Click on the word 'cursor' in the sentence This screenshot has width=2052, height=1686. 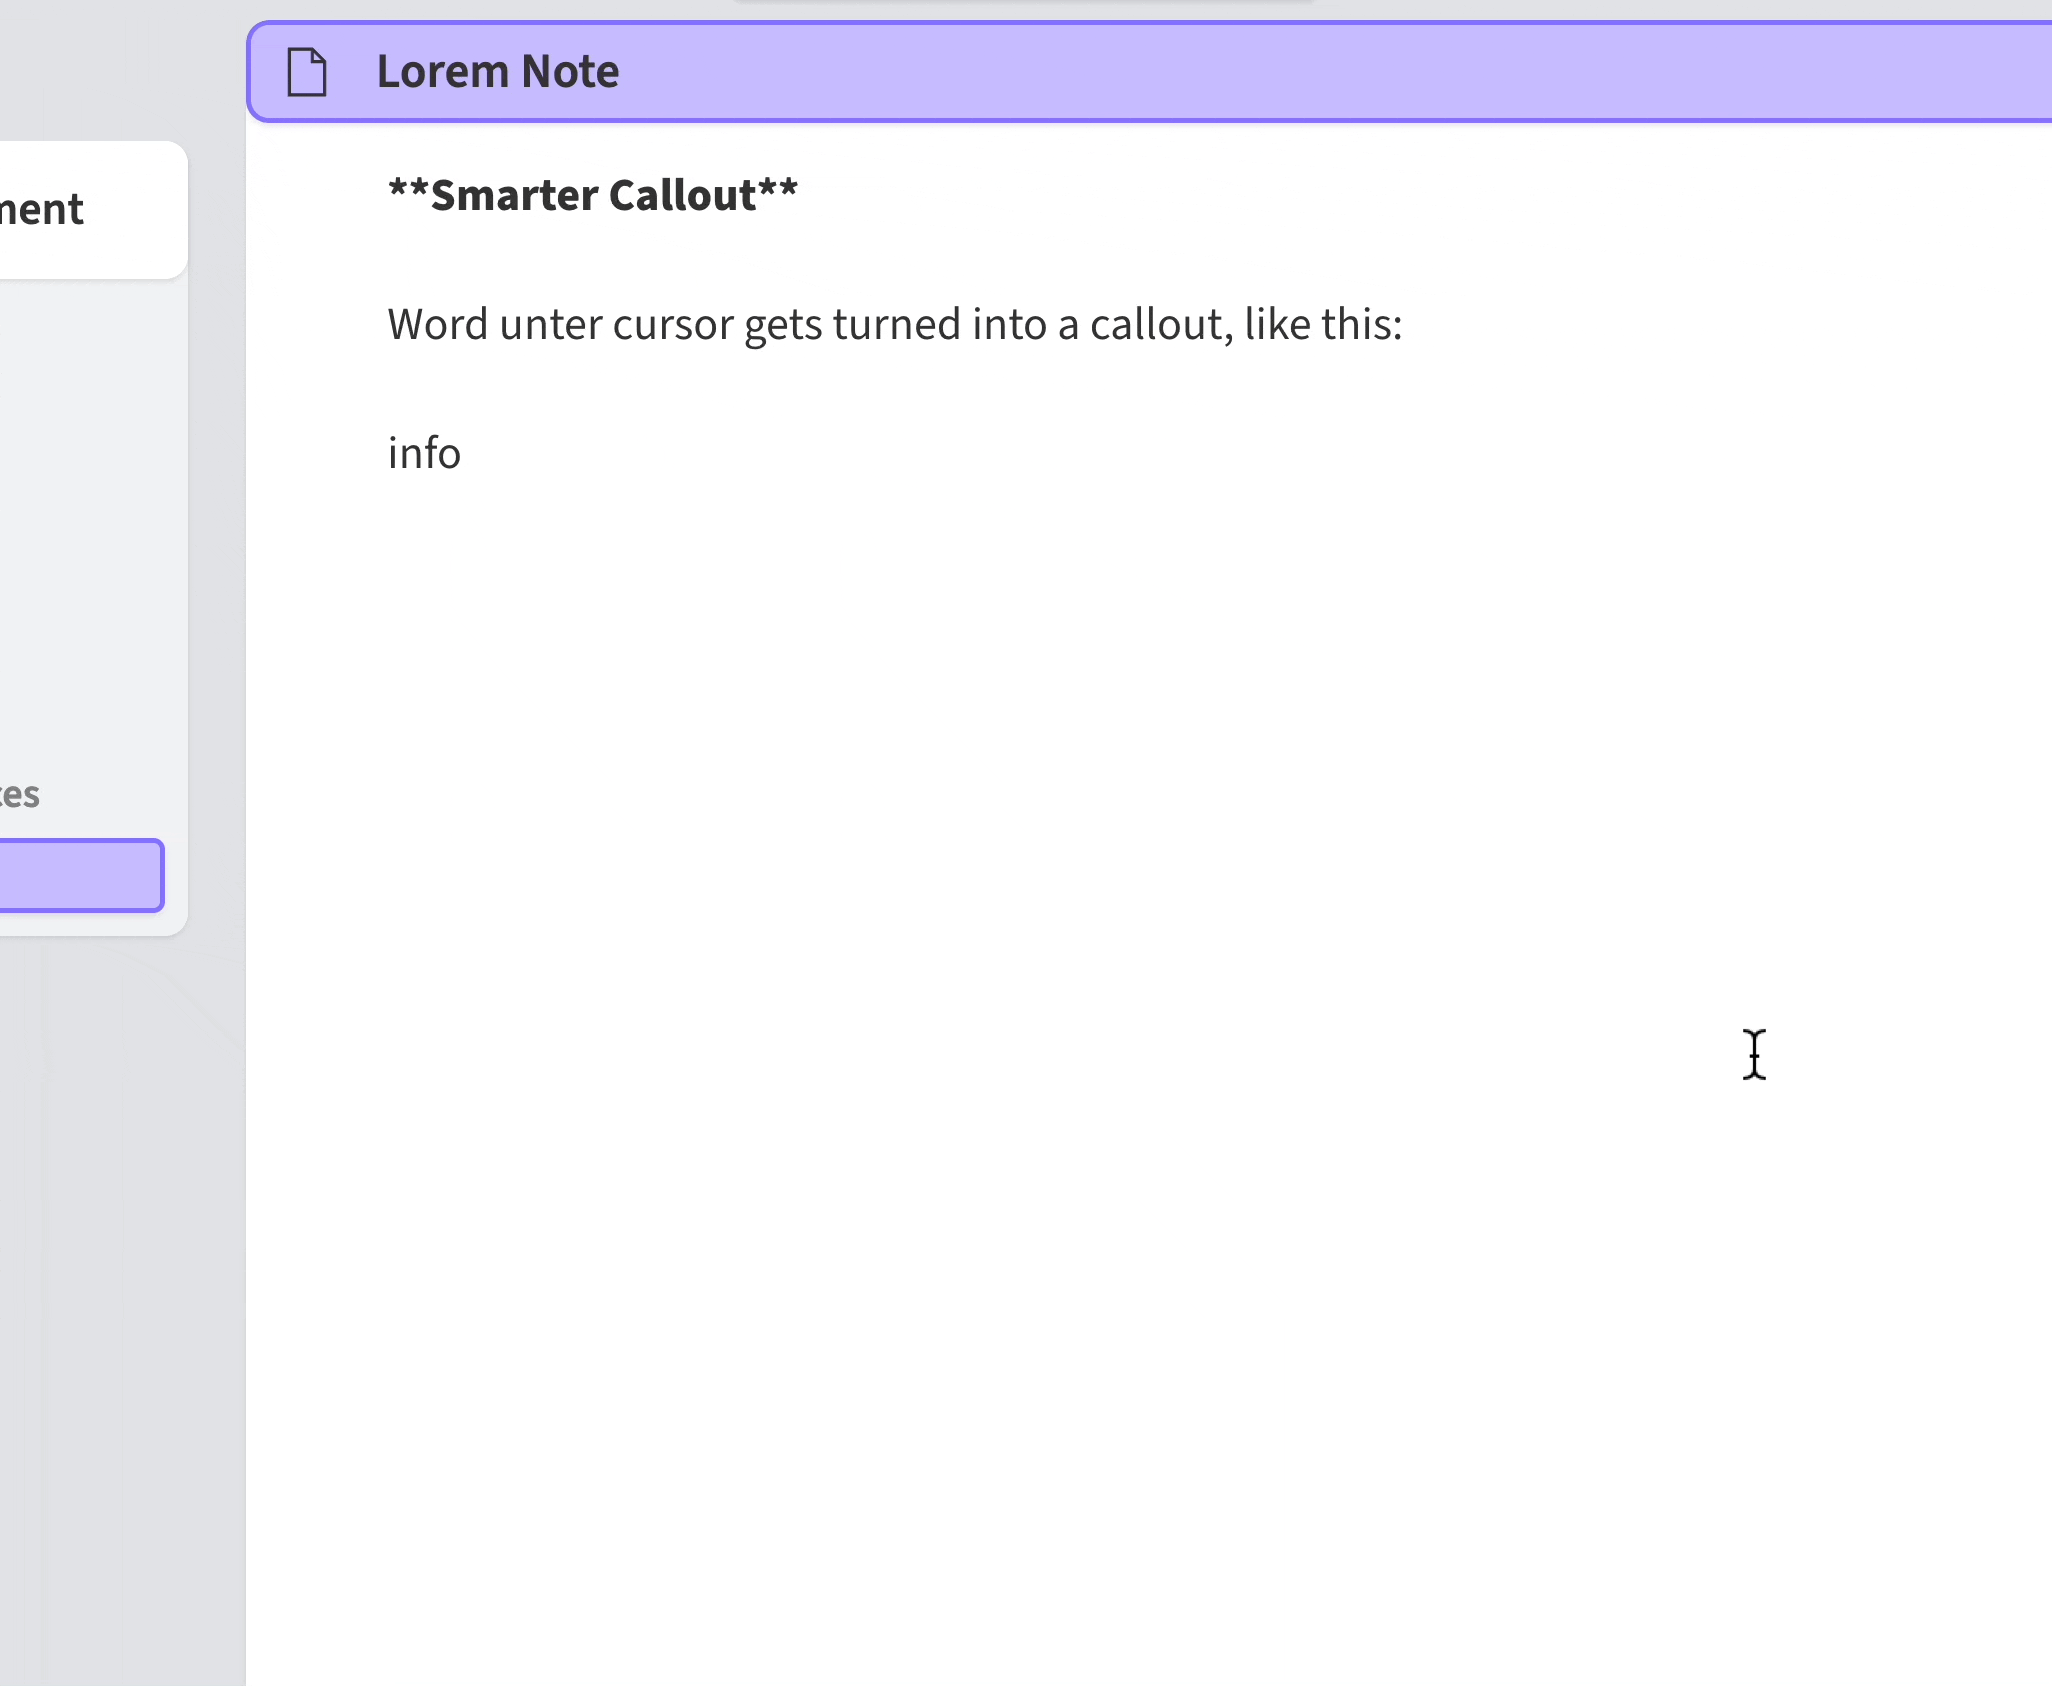coord(672,325)
